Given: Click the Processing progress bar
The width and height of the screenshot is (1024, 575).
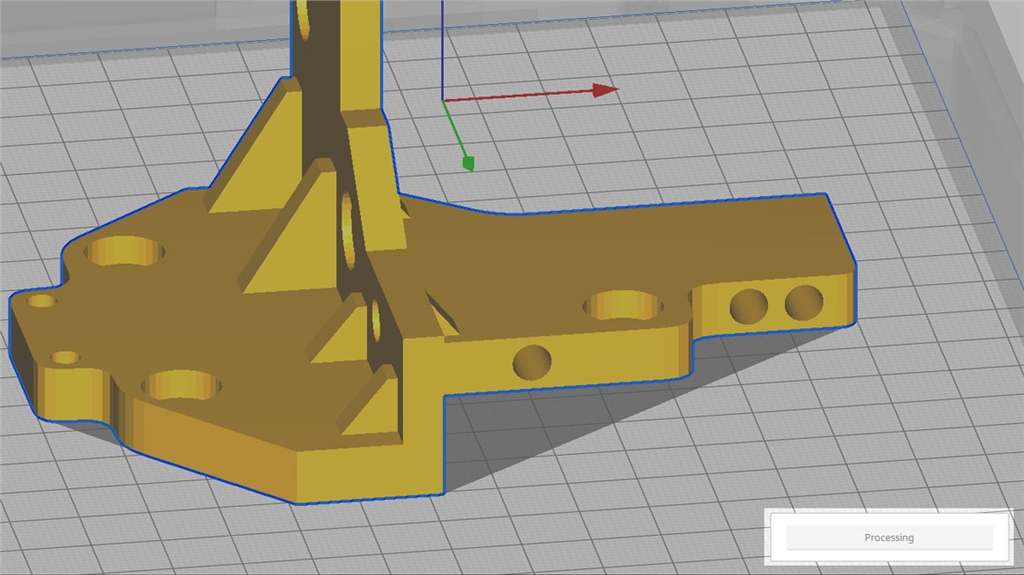Looking at the screenshot, I should pyautogui.click(x=888, y=538).
